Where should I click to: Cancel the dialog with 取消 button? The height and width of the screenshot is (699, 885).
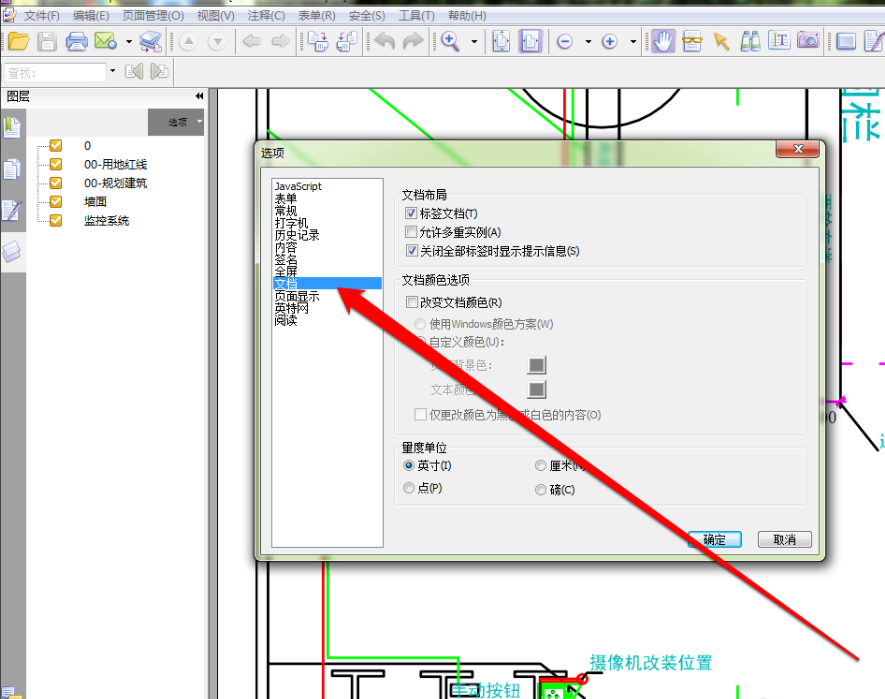pyautogui.click(x=785, y=539)
